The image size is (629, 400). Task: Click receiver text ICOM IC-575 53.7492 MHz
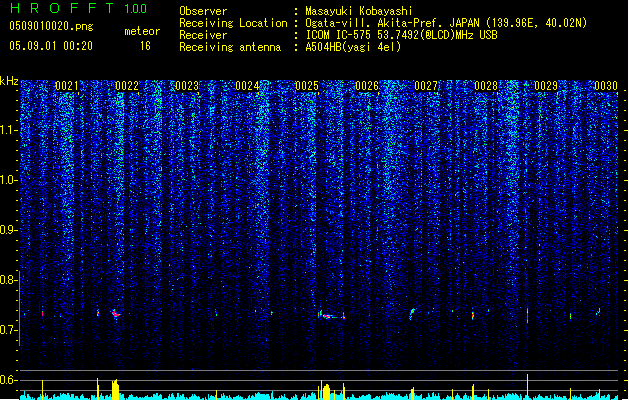coord(401,35)
